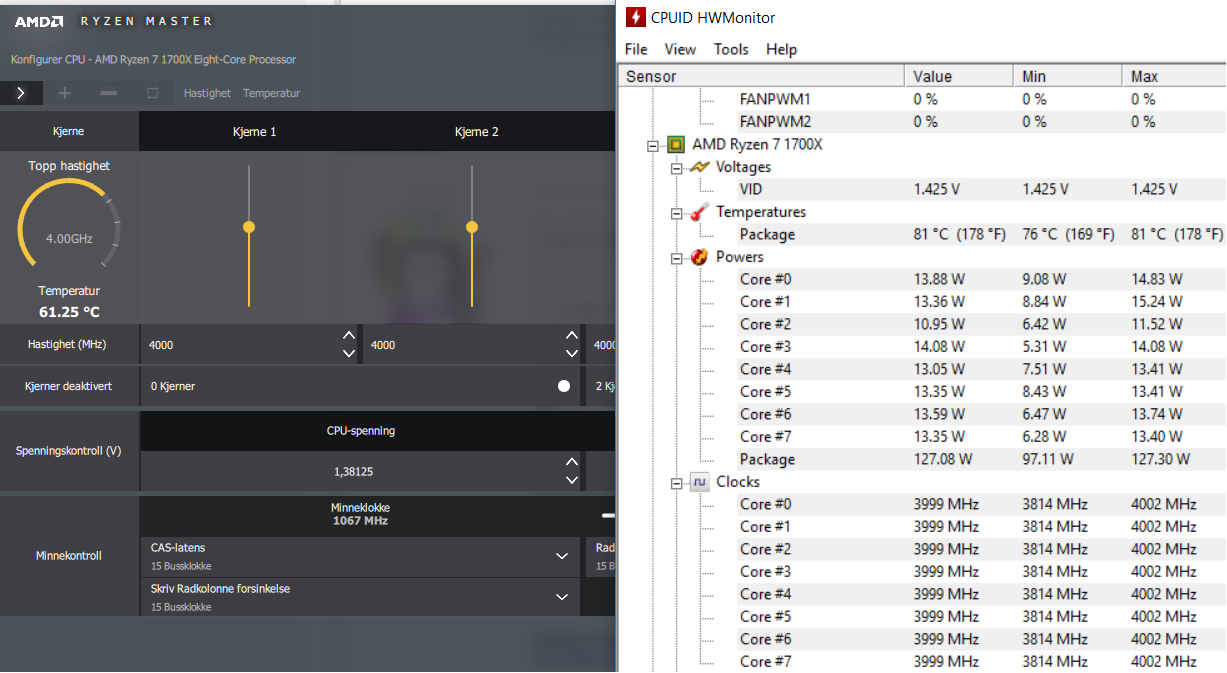Click the Voltages lightning icon
1227x673 pixels.
pyautogui.click(x=699, y=167)
